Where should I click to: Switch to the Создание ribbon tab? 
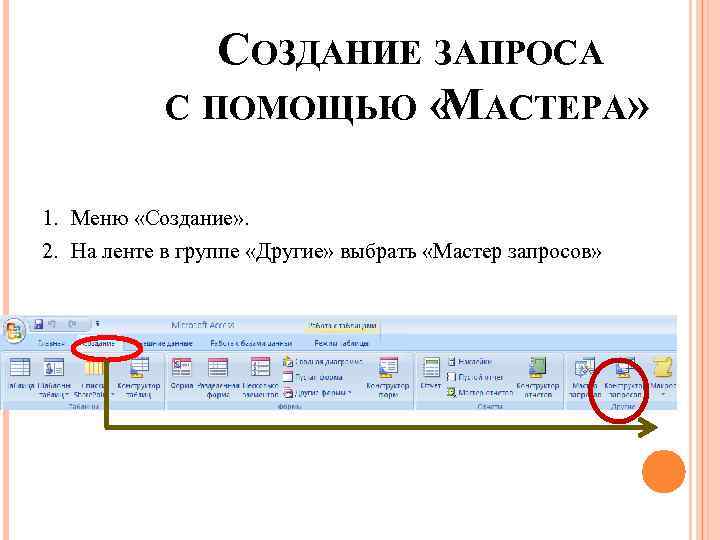pos(100,343)
